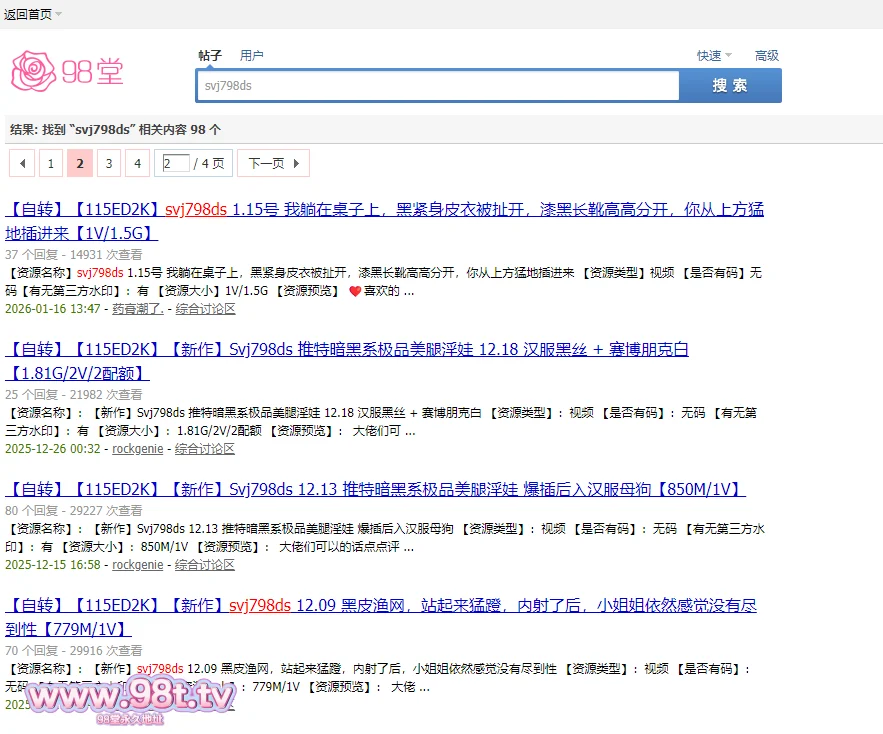Go to page 3 of results
This screenshot has height=734, width=883.
[x=108, y=162]
